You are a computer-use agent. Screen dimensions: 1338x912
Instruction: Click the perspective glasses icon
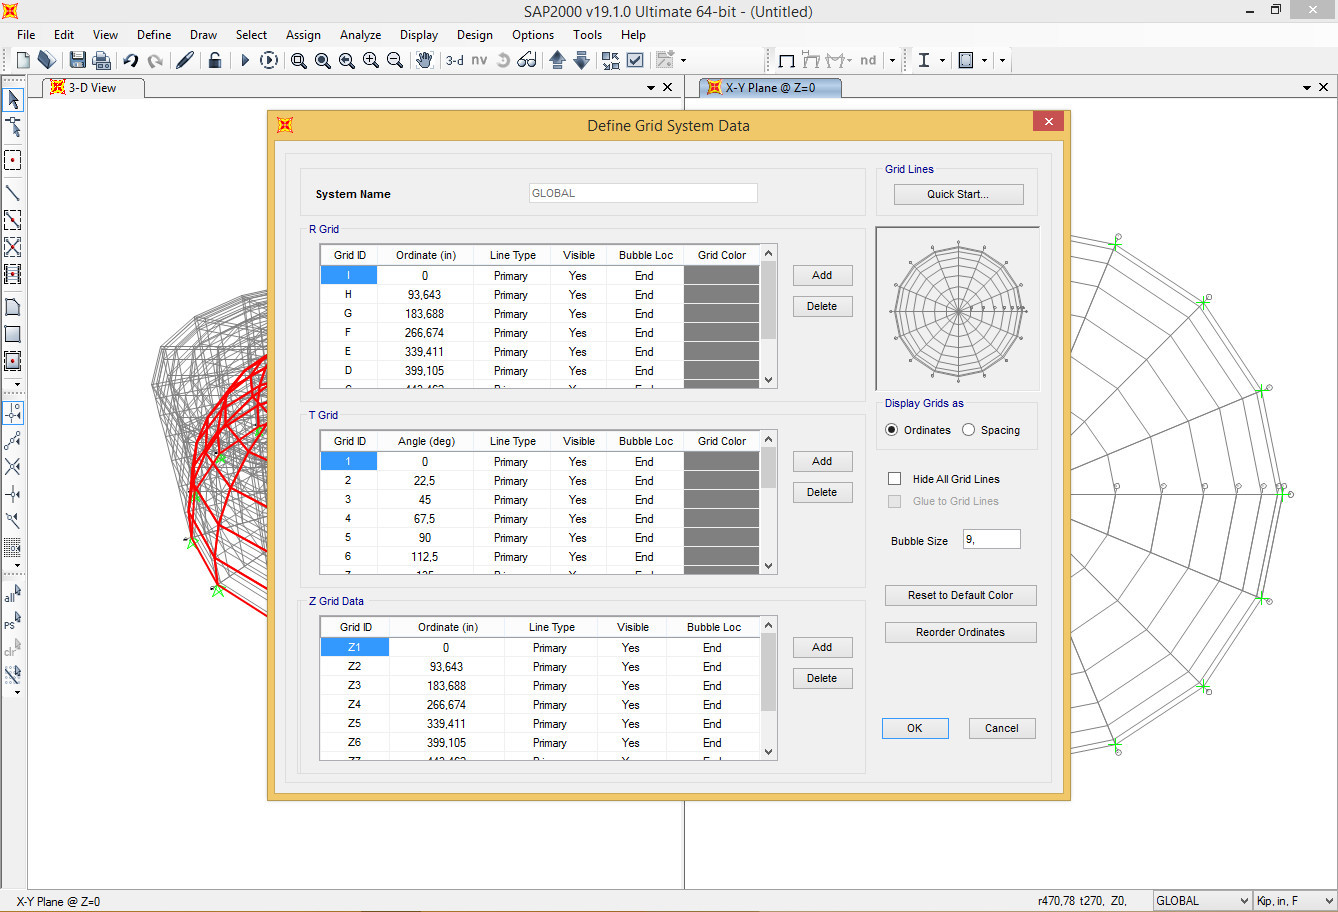pyautogui.click(x=528, y=60)
